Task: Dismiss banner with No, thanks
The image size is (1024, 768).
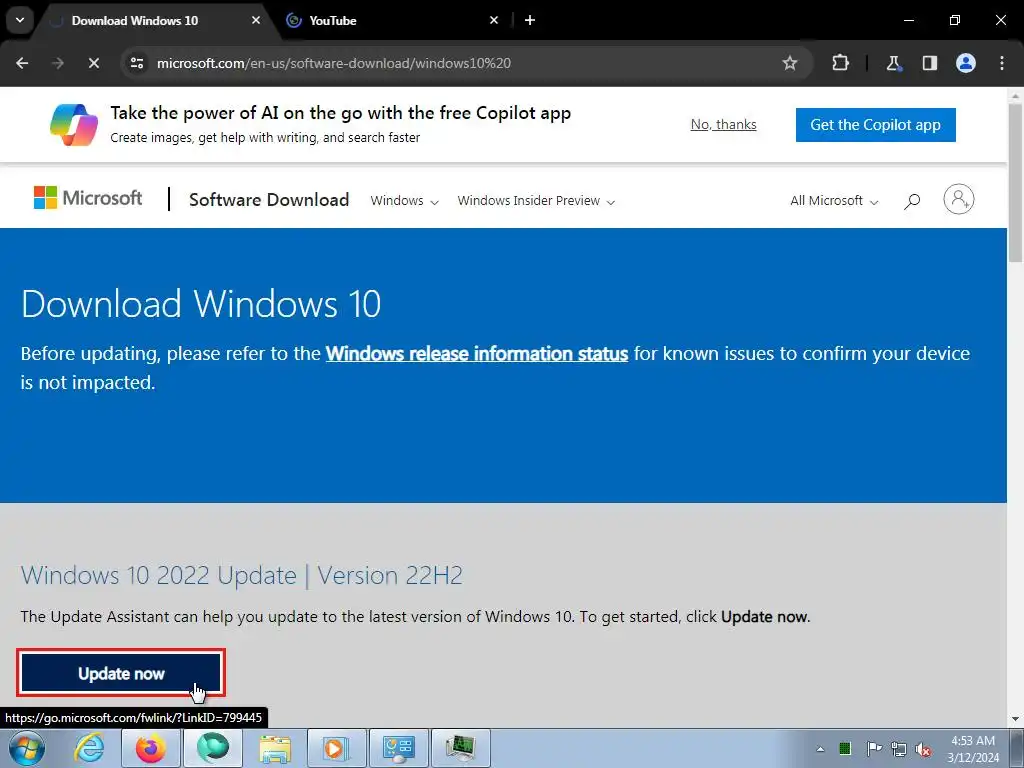Action: (x=724, y=124)
